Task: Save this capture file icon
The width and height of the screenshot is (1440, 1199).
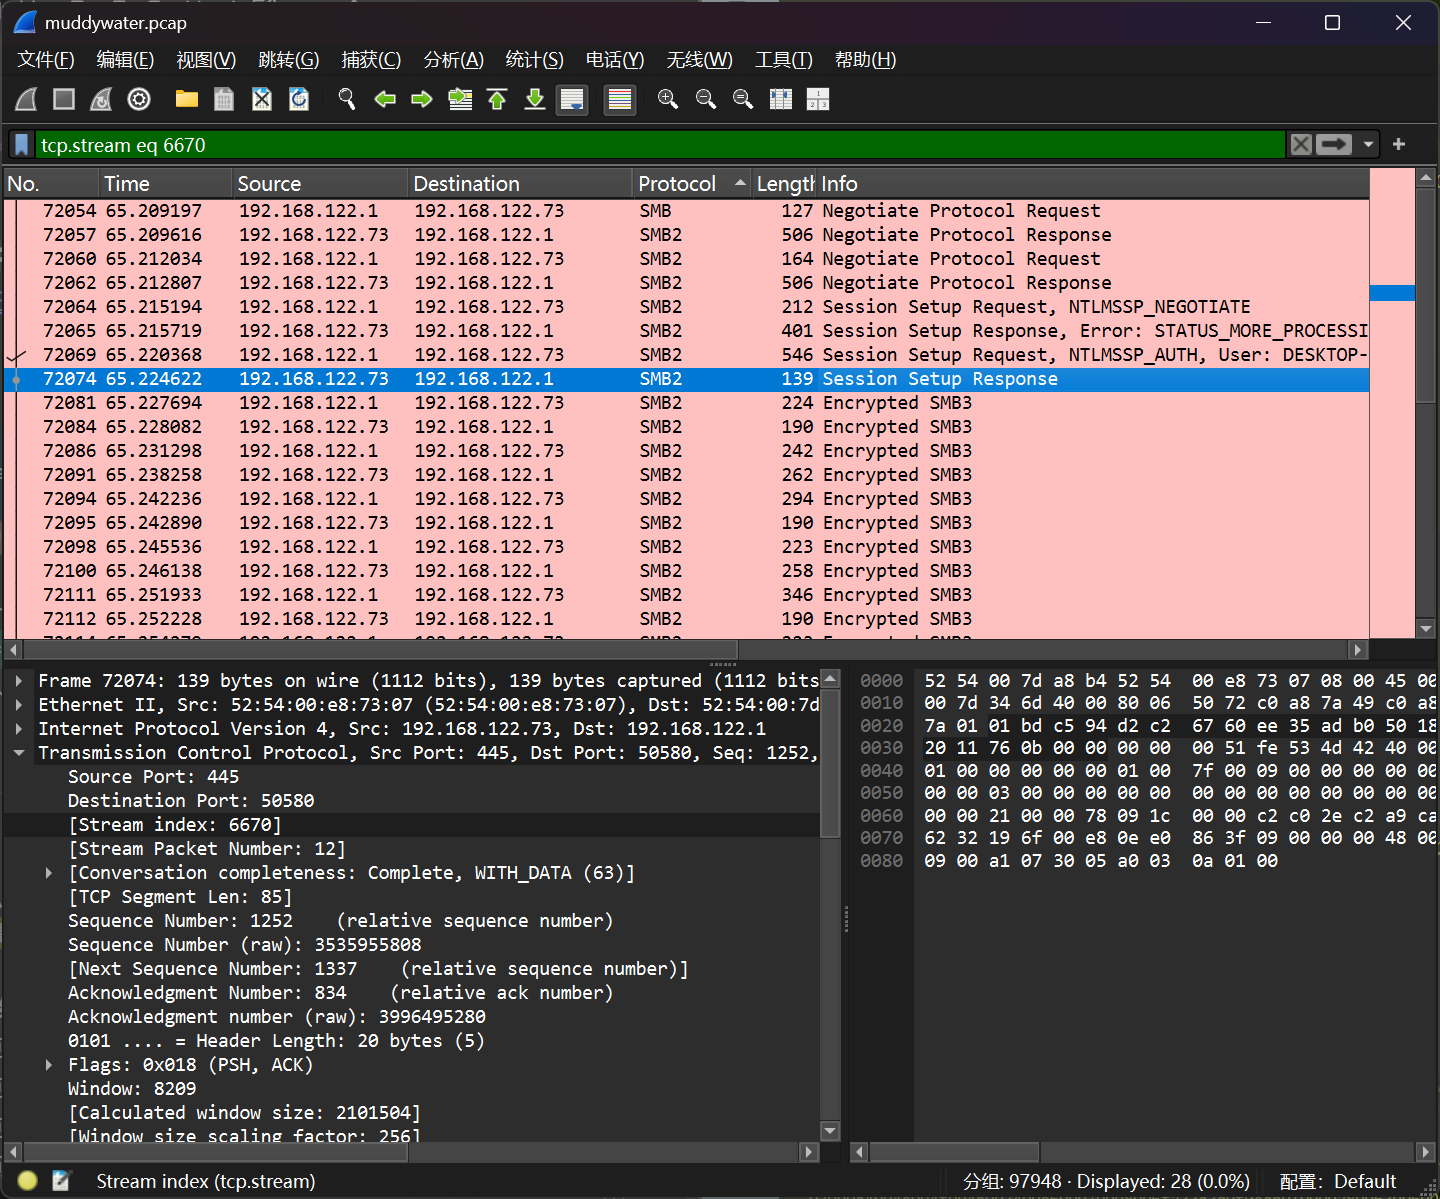Action: [x=224, y=99]
